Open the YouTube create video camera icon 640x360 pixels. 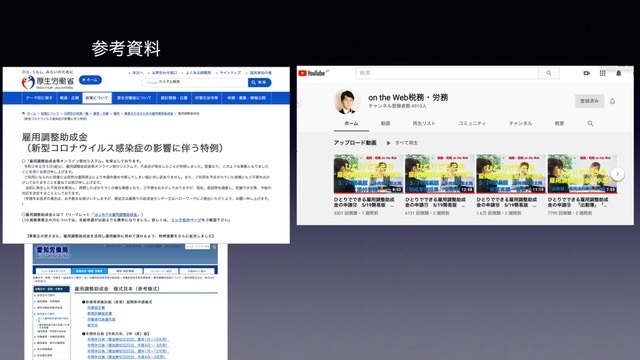(587, 73)
